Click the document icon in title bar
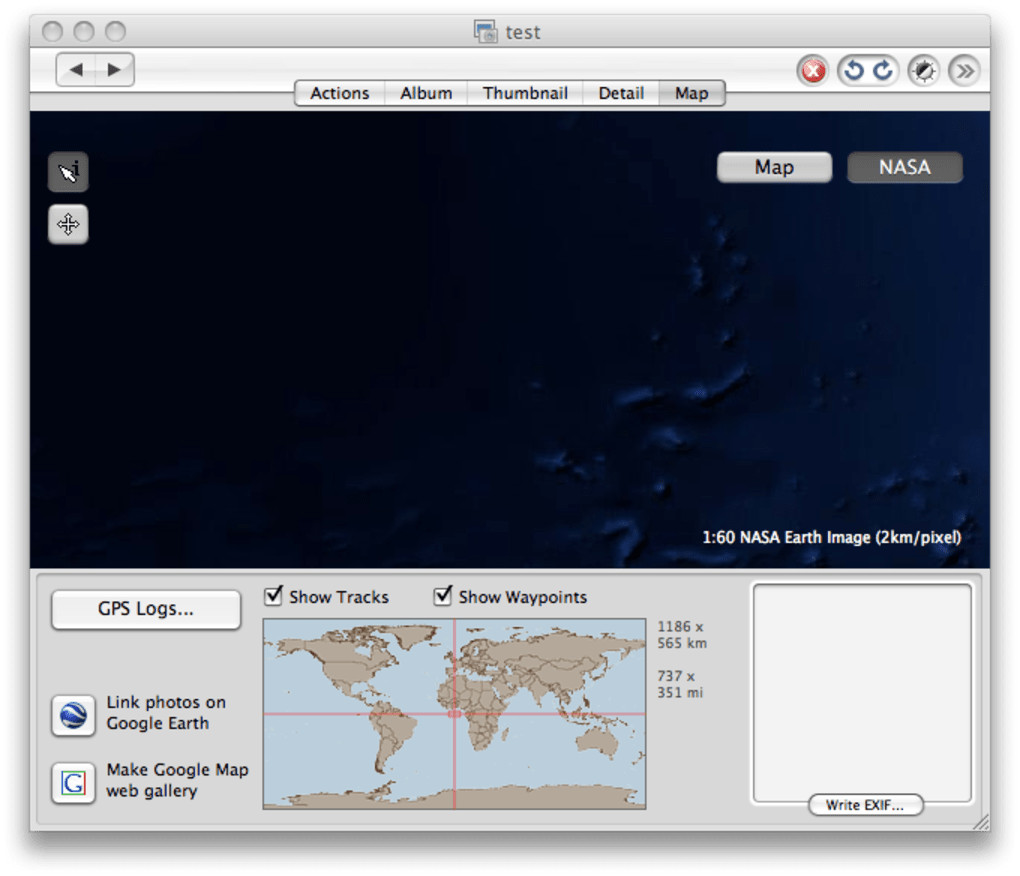This screenshot has width=1020, height=876. tap(485, 31)
